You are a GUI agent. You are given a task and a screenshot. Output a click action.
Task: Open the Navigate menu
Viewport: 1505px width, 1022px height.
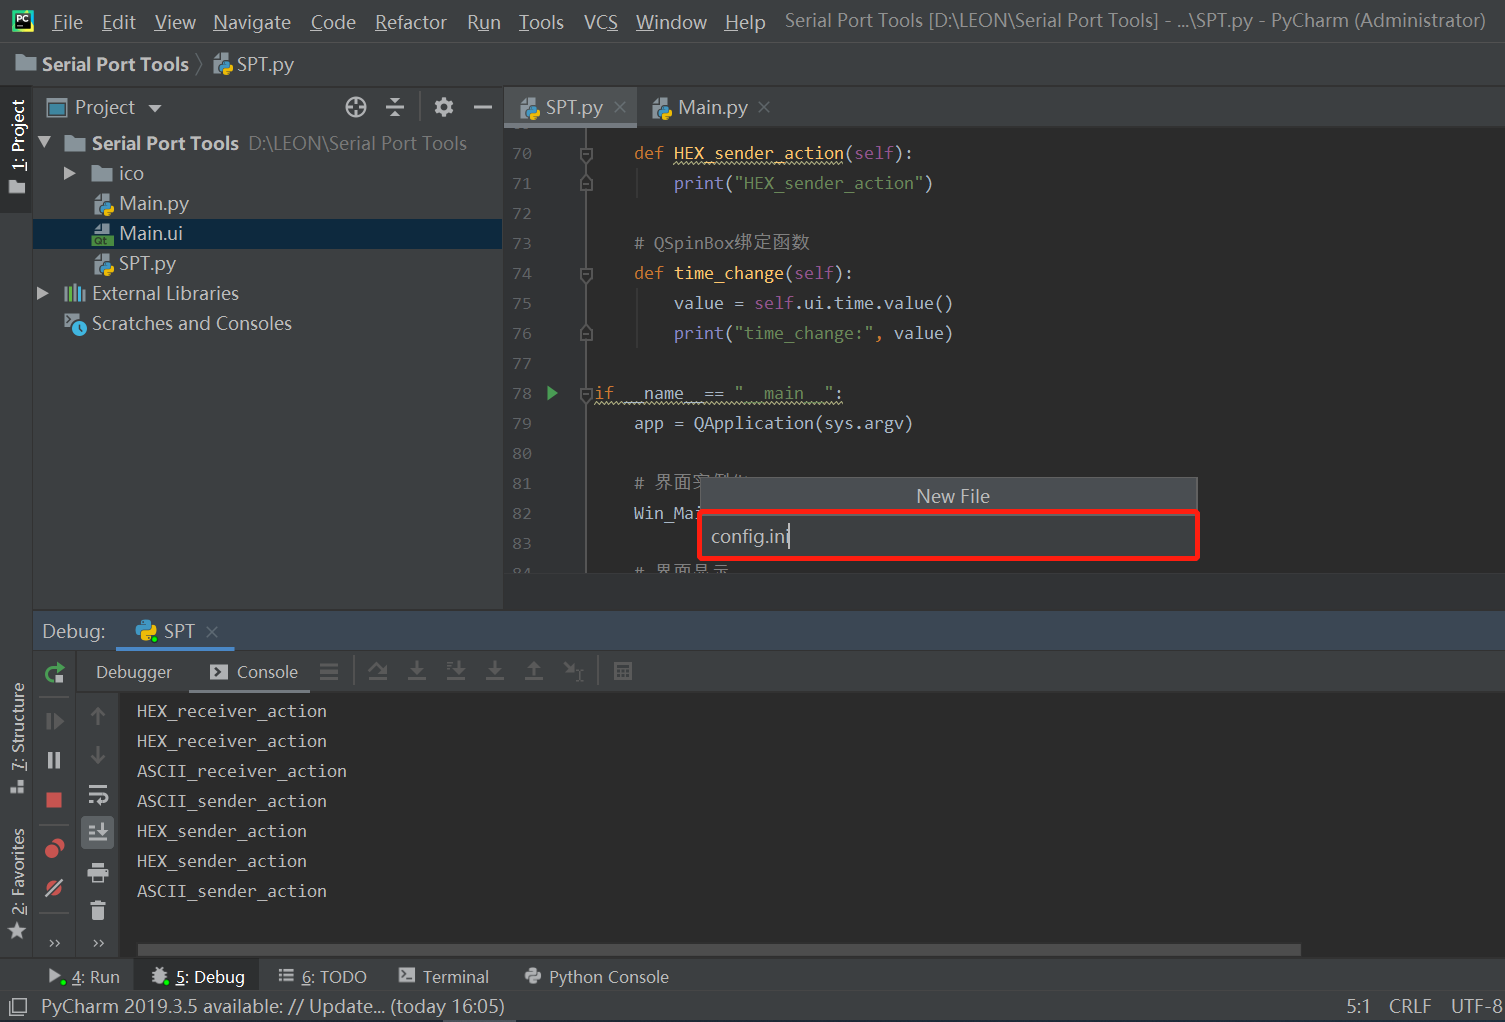252,22
